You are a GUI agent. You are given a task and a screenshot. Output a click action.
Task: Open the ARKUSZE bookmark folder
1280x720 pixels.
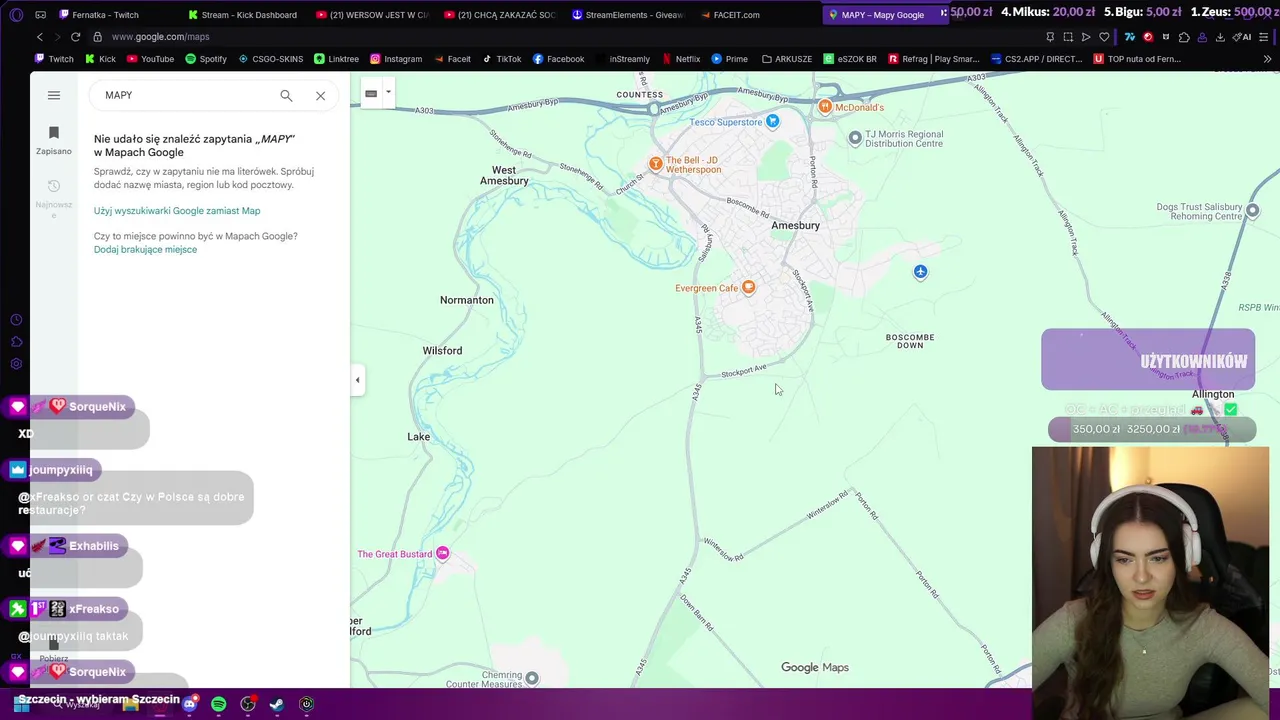(x=787, y=59)
